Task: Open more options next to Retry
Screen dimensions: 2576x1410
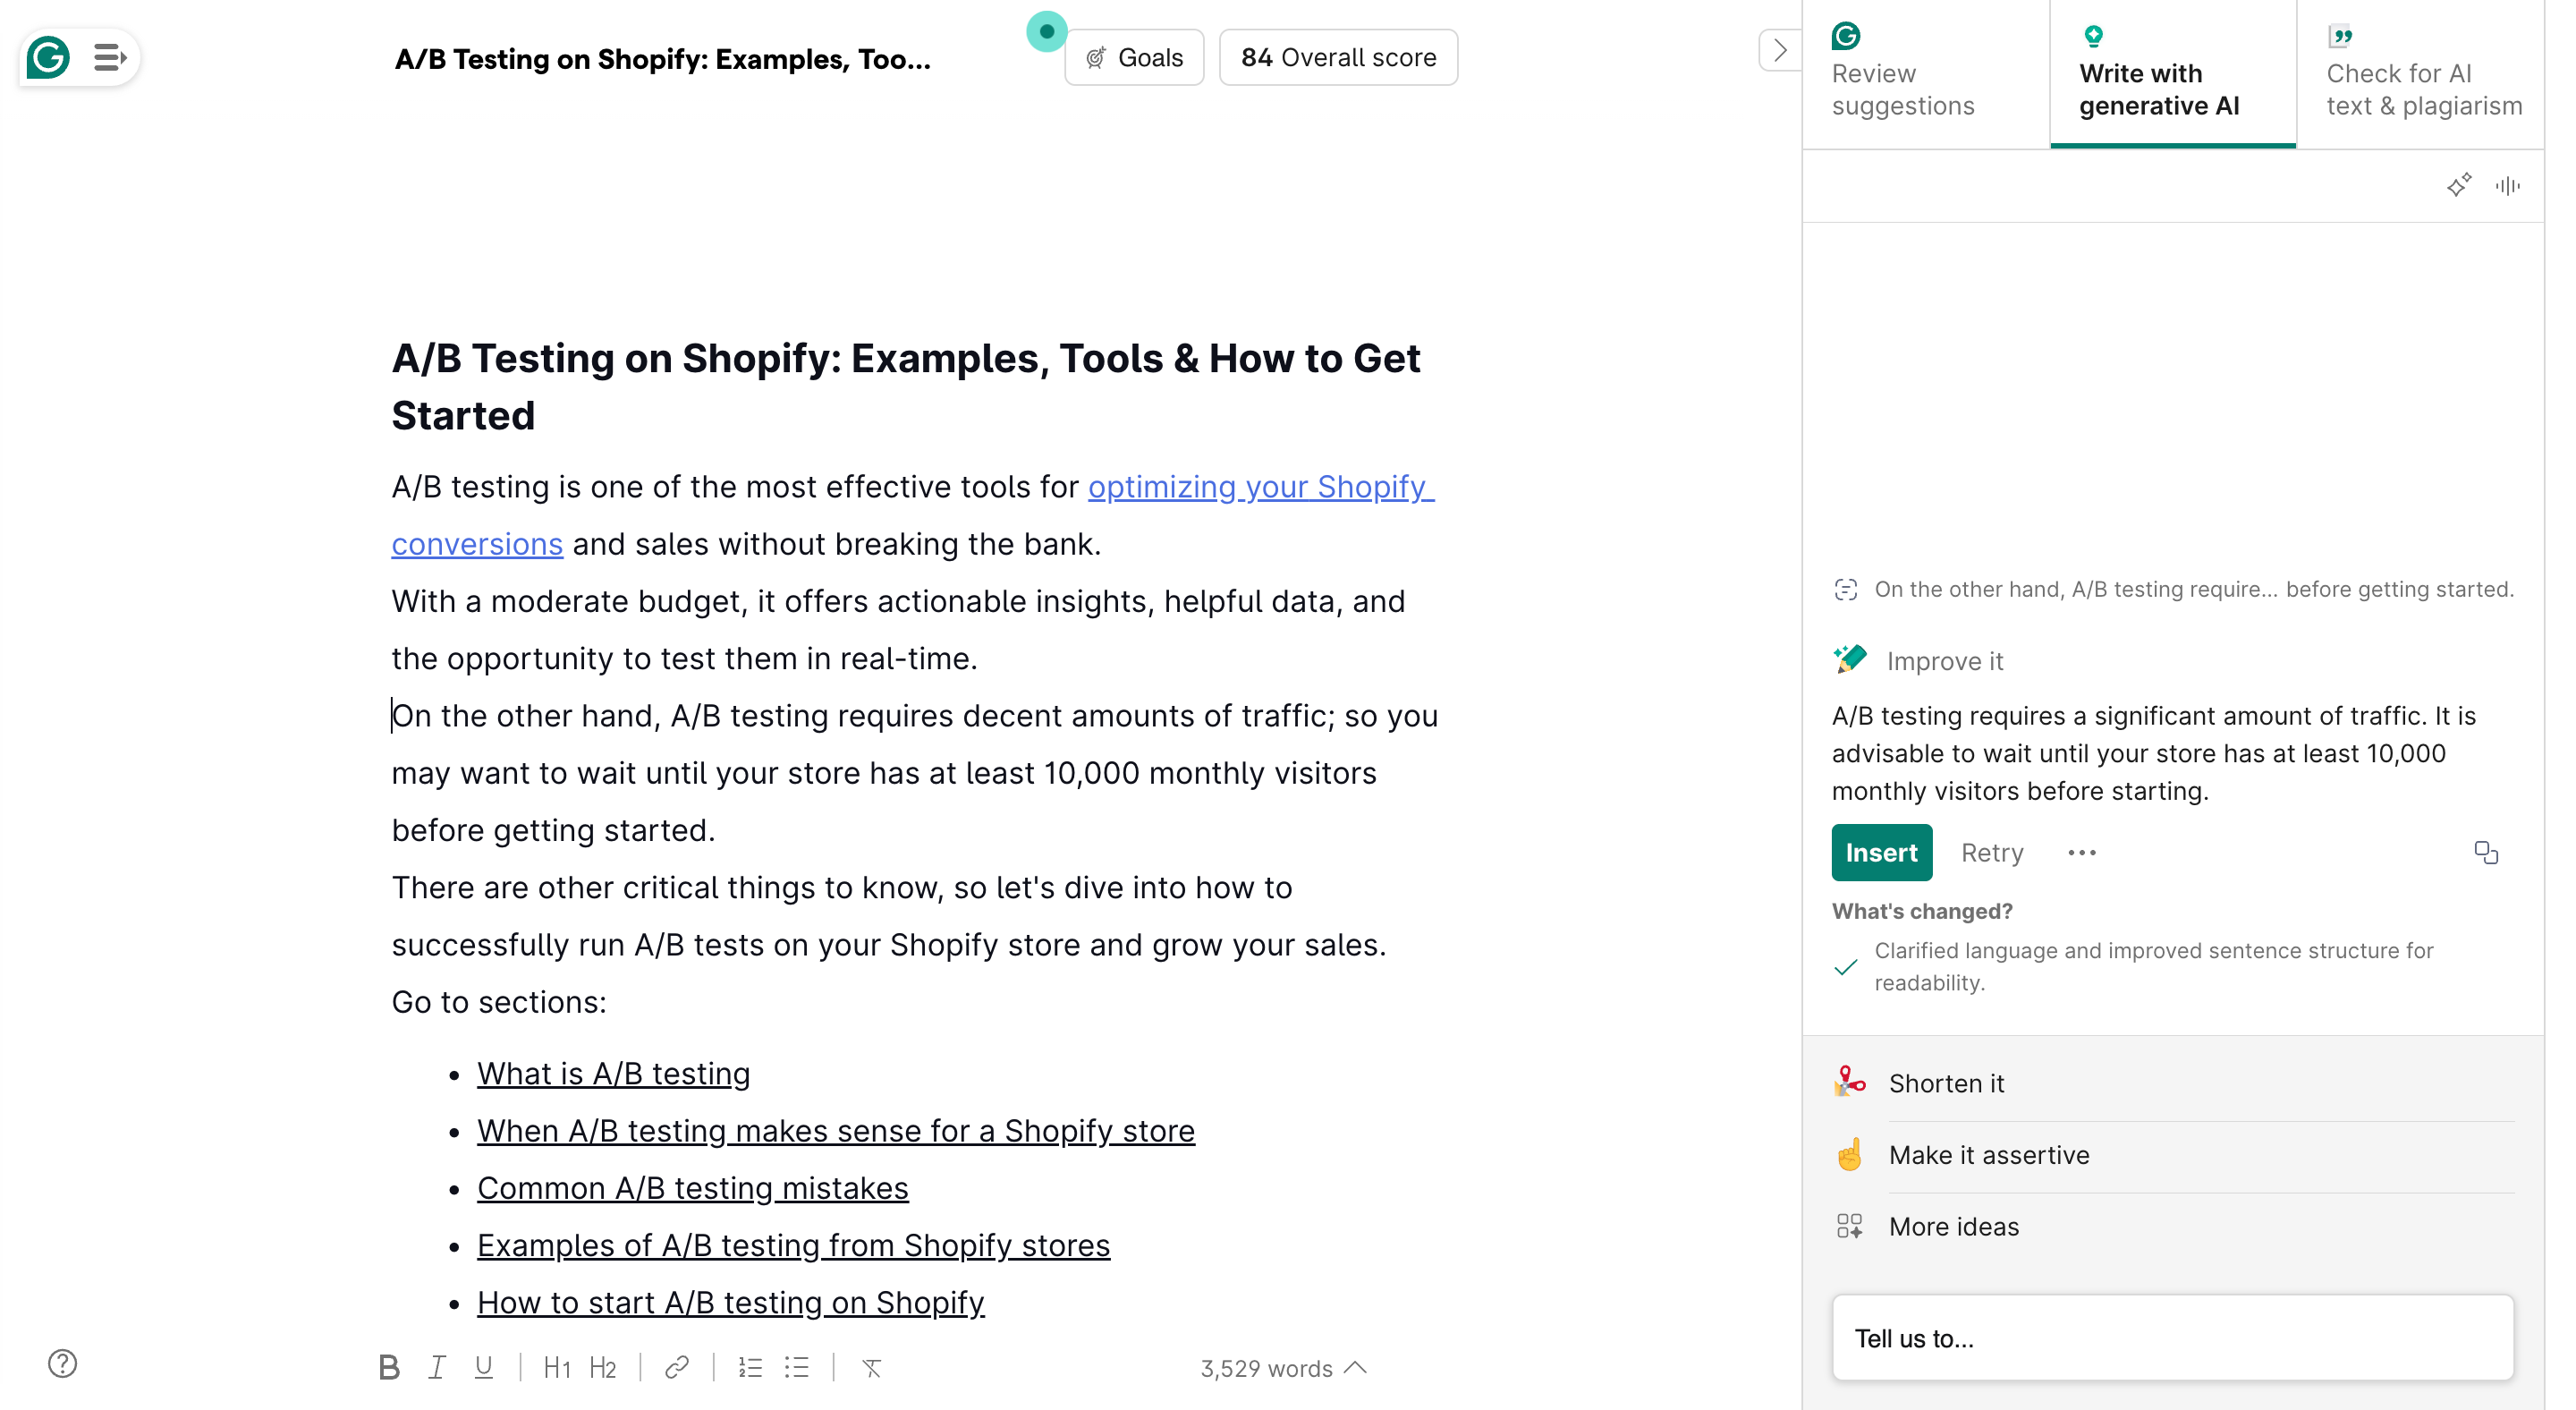Action: coord(2082,853)
